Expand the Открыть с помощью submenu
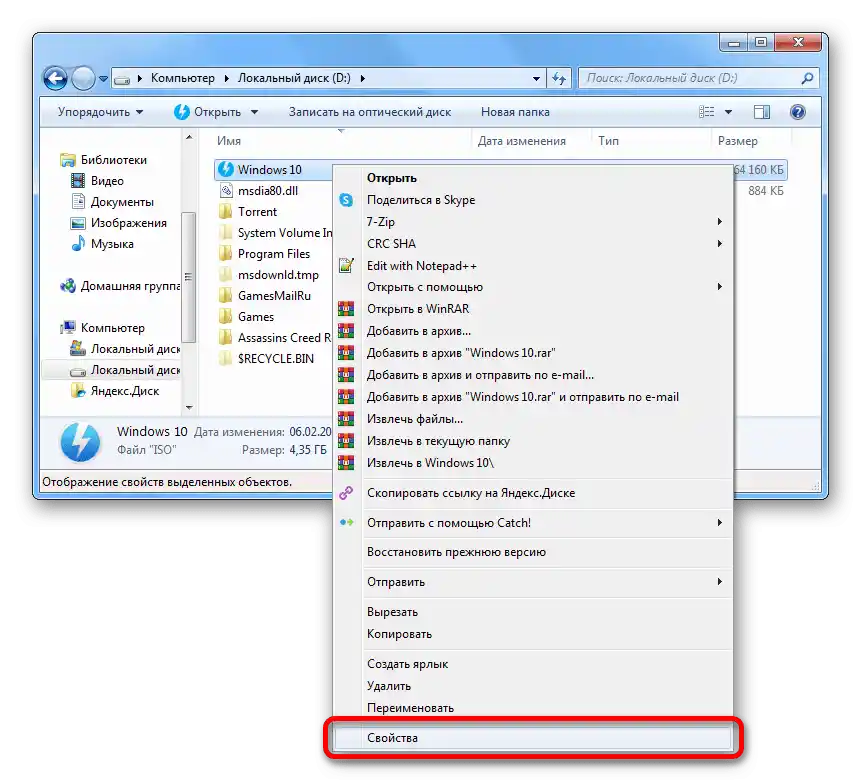This screenshot has width=861, height=784. click(x=533, y=287)
